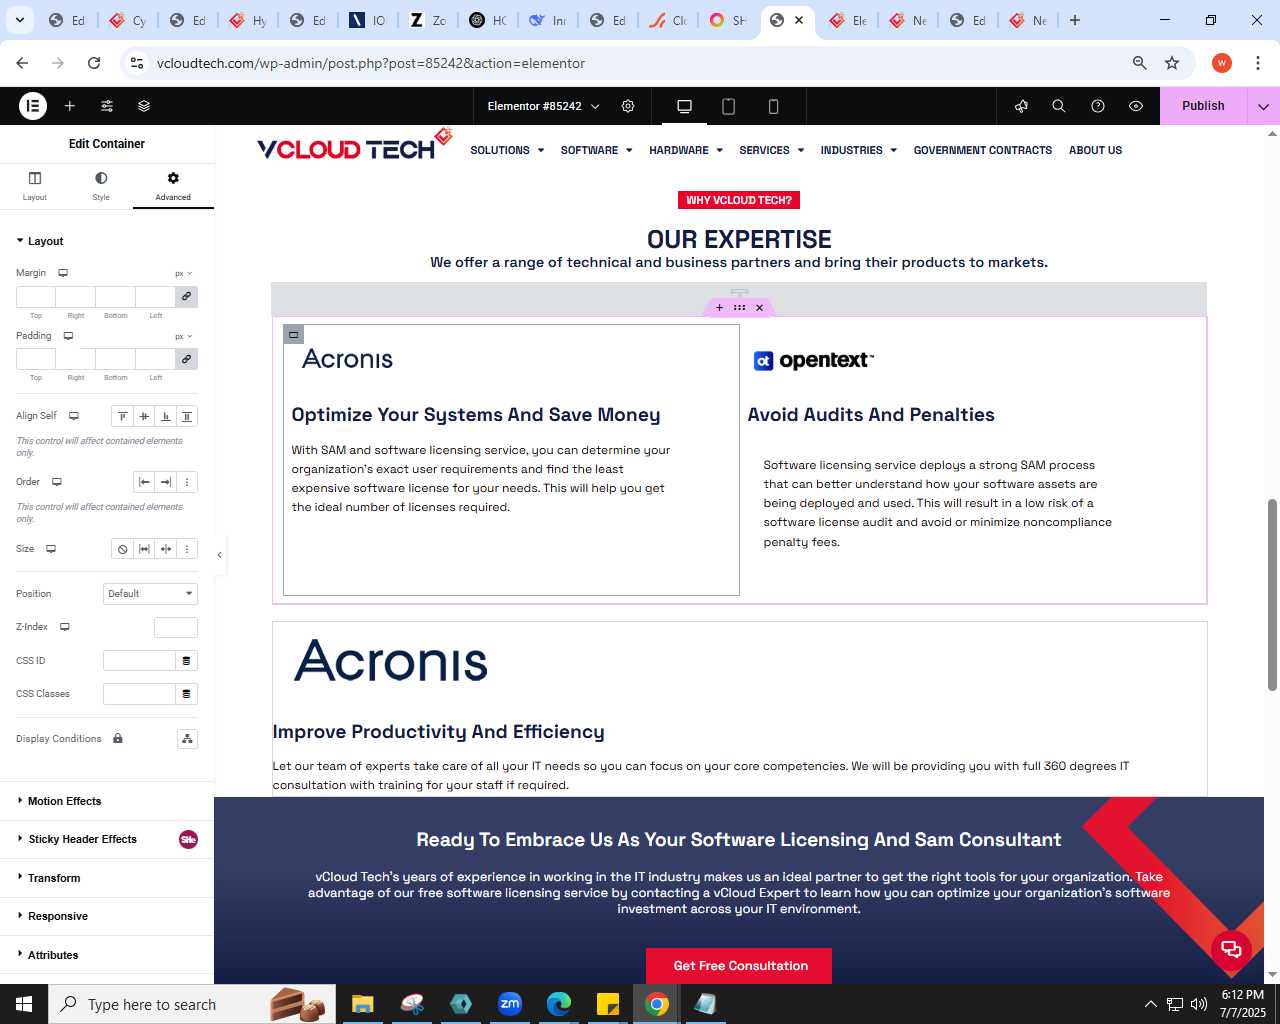
Task: Set Align Self to Center
Action: (144, 416)
